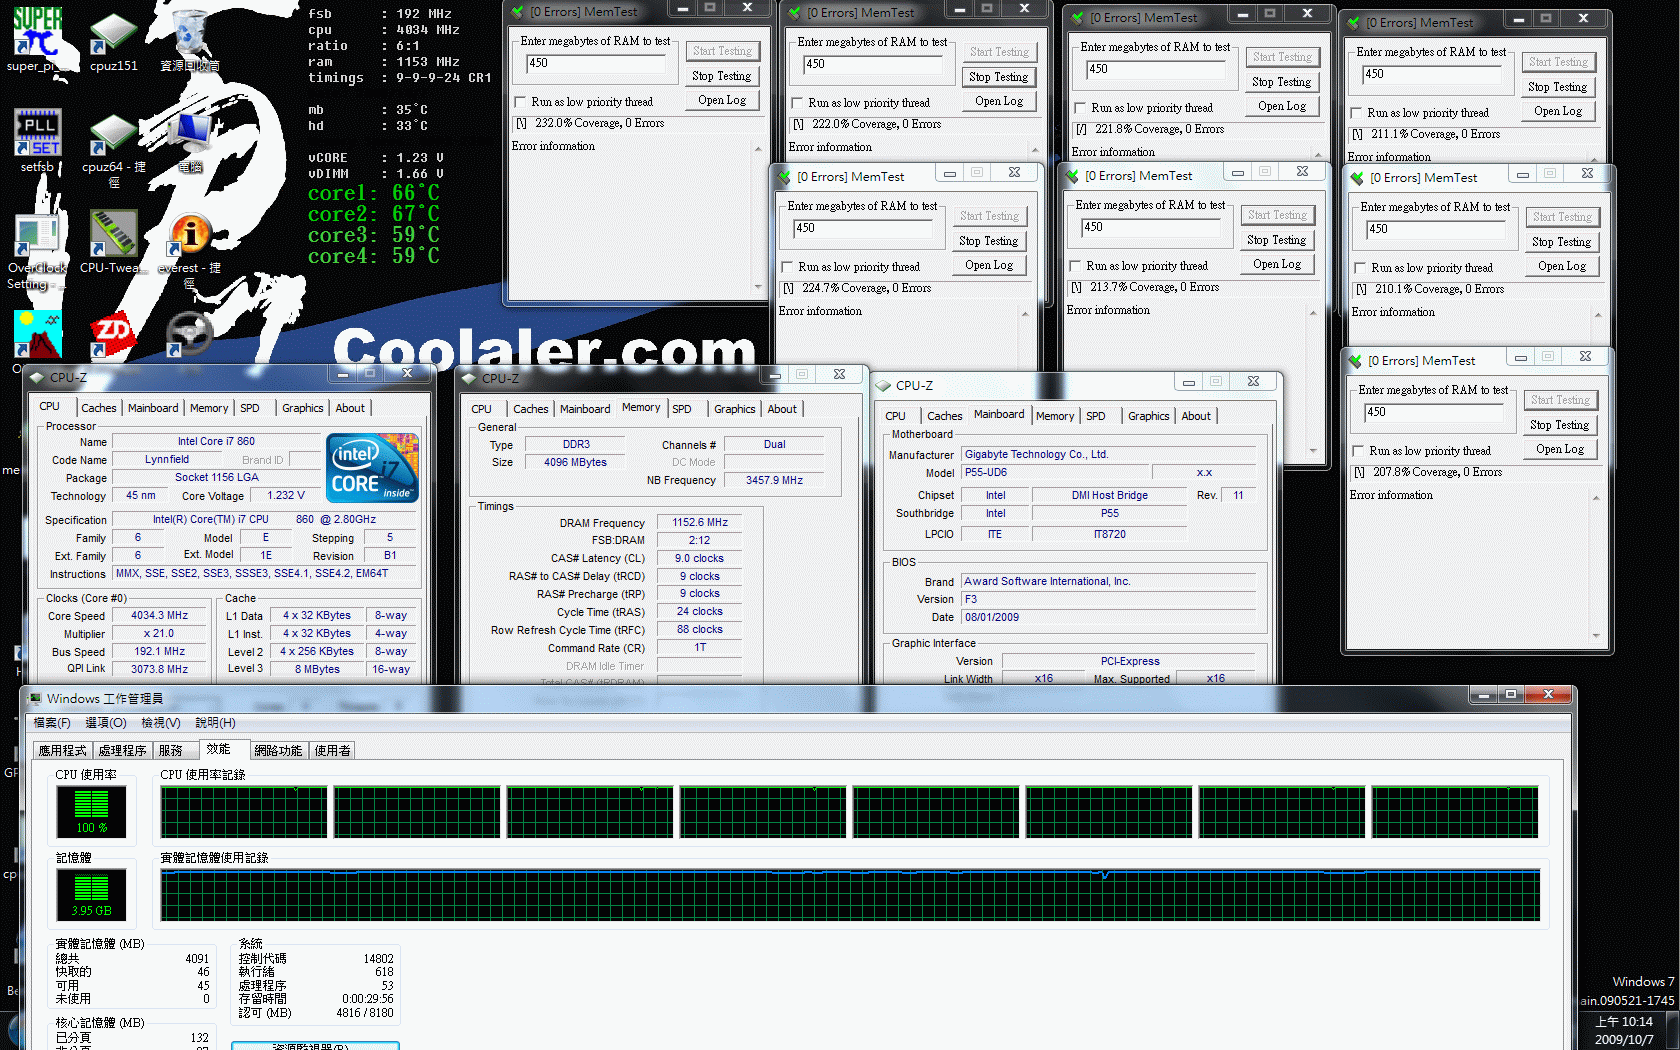
Task: Click RAM megabytes field in 207.8% MemTest
Action: [x=1434, y=412]
